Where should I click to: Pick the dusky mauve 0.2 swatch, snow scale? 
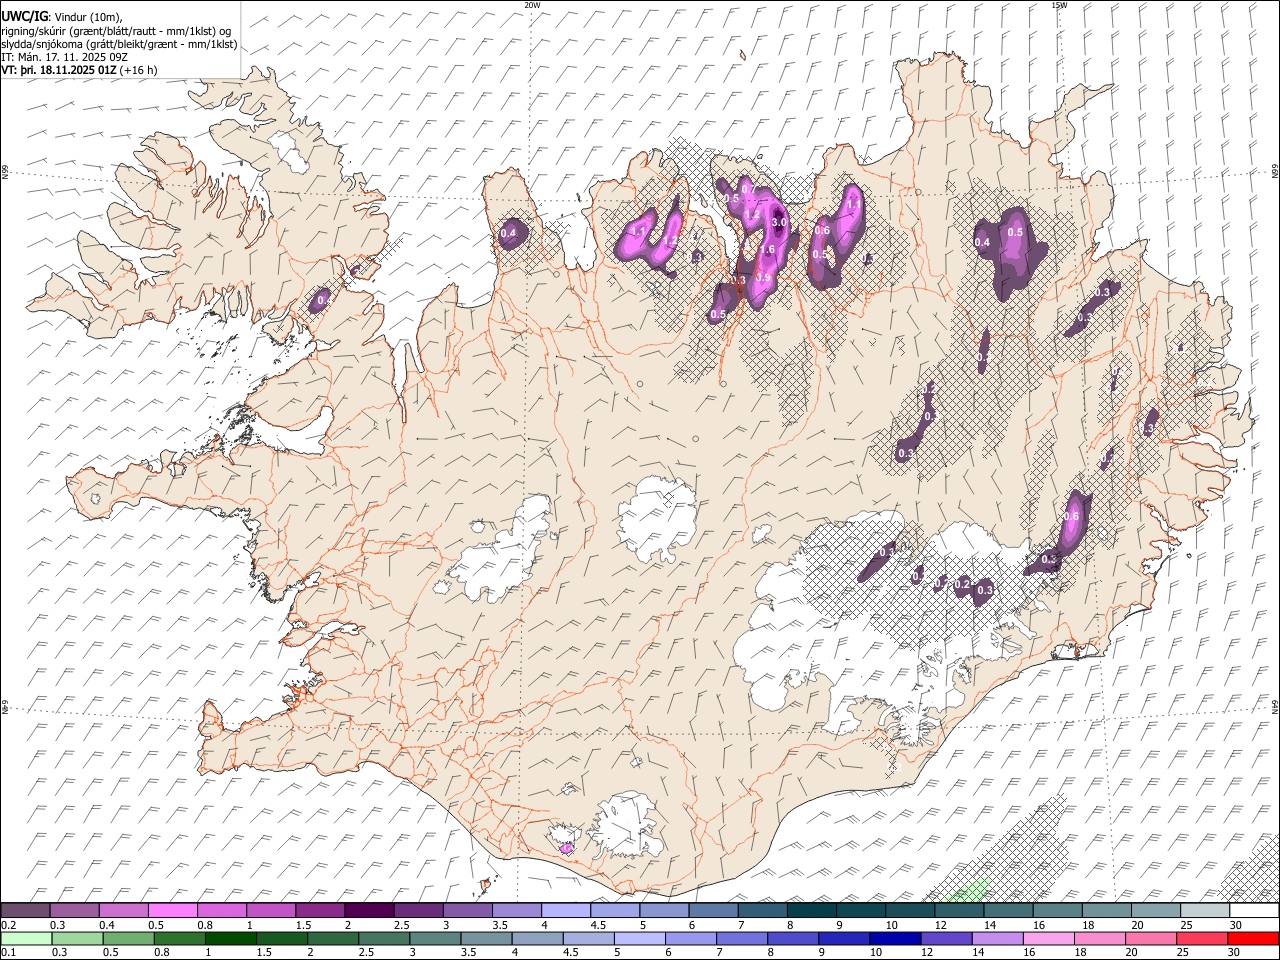point(25,911)
